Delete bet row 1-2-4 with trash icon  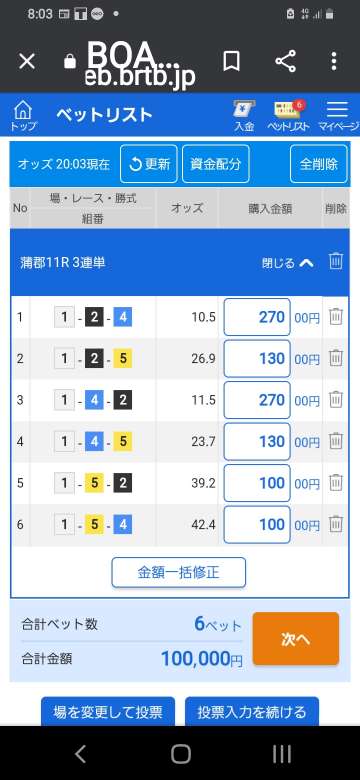point(336,316)
